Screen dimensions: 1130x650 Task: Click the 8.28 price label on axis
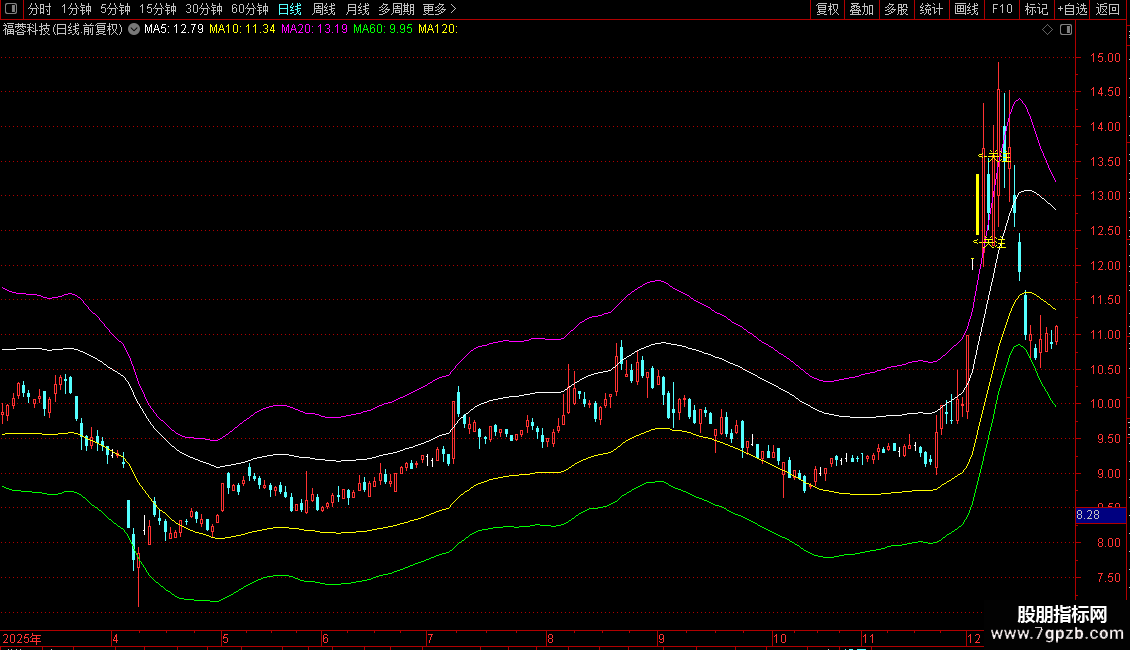pyautogui.click(x=1089, y=515)
